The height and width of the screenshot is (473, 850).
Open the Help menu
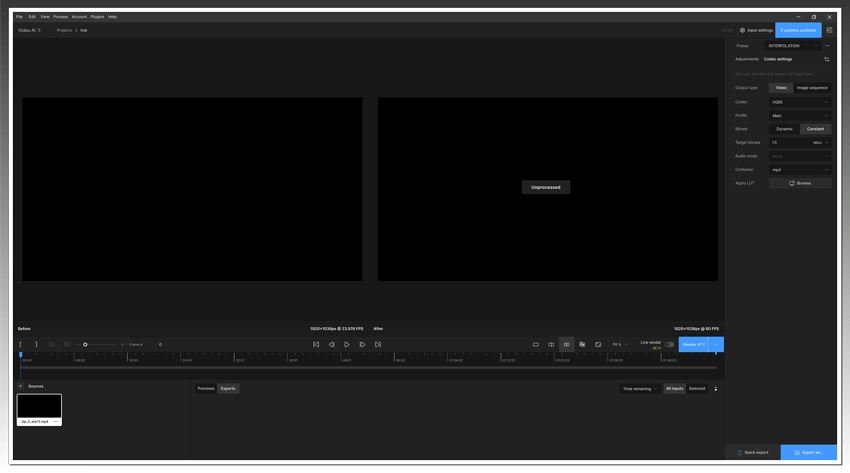(112, 17)
